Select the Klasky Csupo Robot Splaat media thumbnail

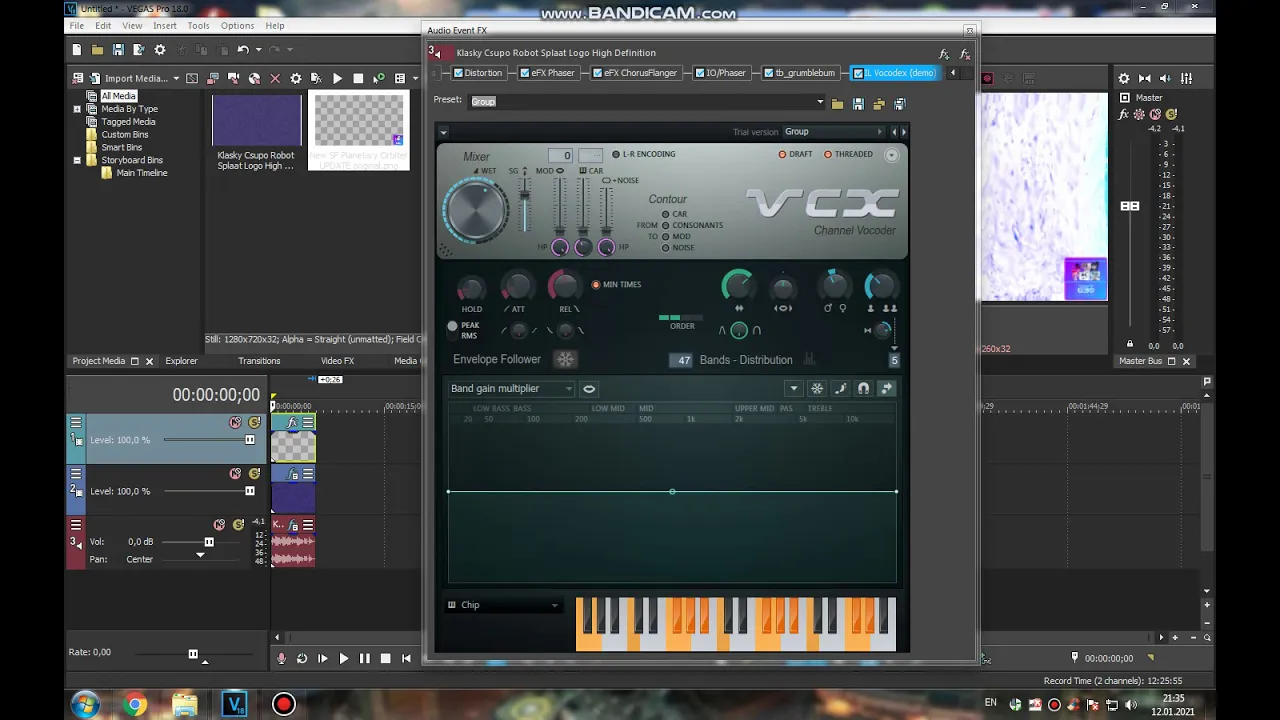click(x=256, y=121)
